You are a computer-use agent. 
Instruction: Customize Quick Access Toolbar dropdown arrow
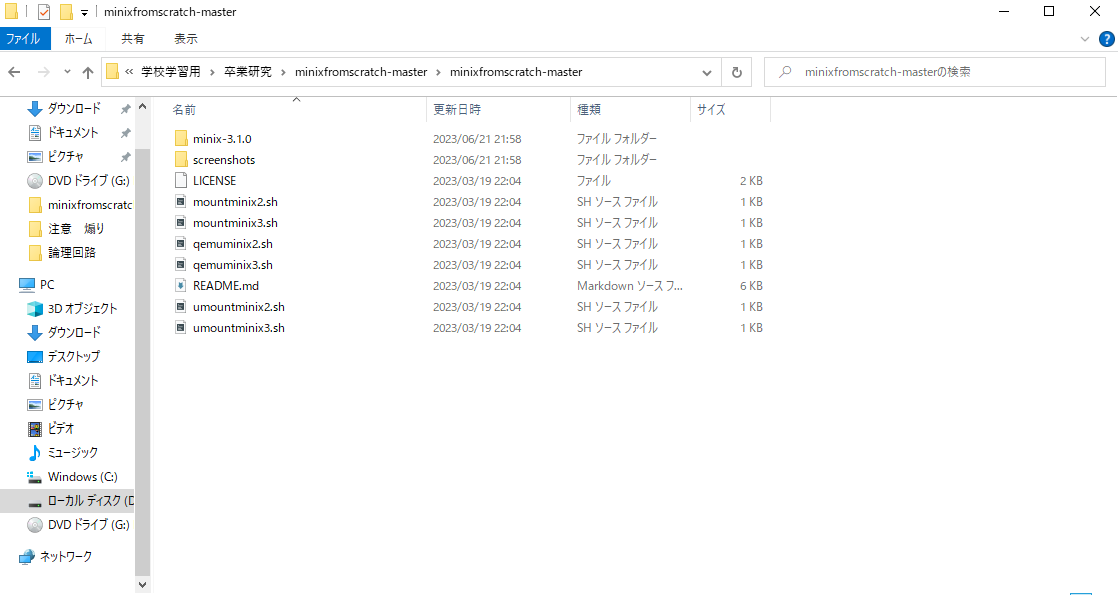(x=84, y=12)
